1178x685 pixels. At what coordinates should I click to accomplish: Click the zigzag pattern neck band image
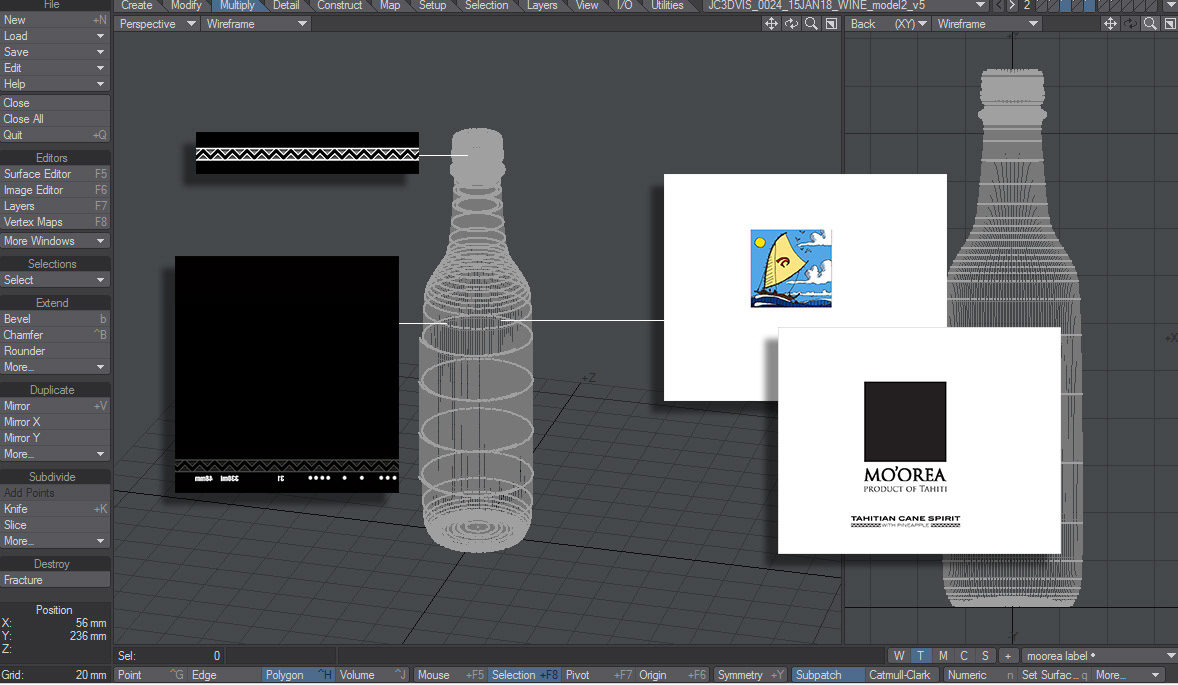[307, 153]
